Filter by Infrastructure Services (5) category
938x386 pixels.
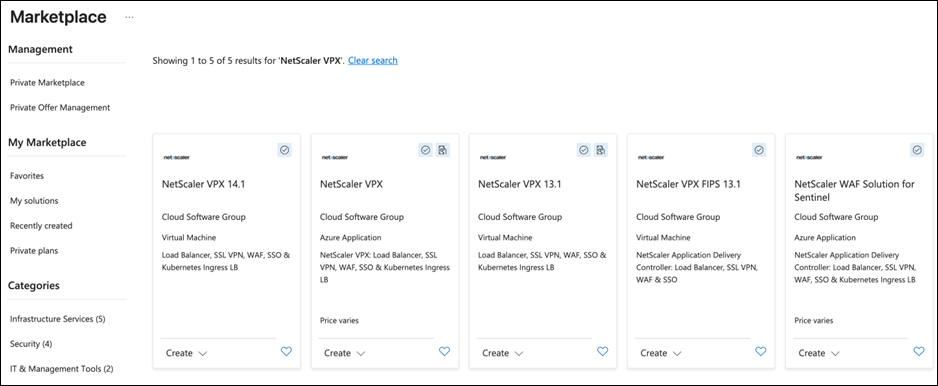[57, 319]
